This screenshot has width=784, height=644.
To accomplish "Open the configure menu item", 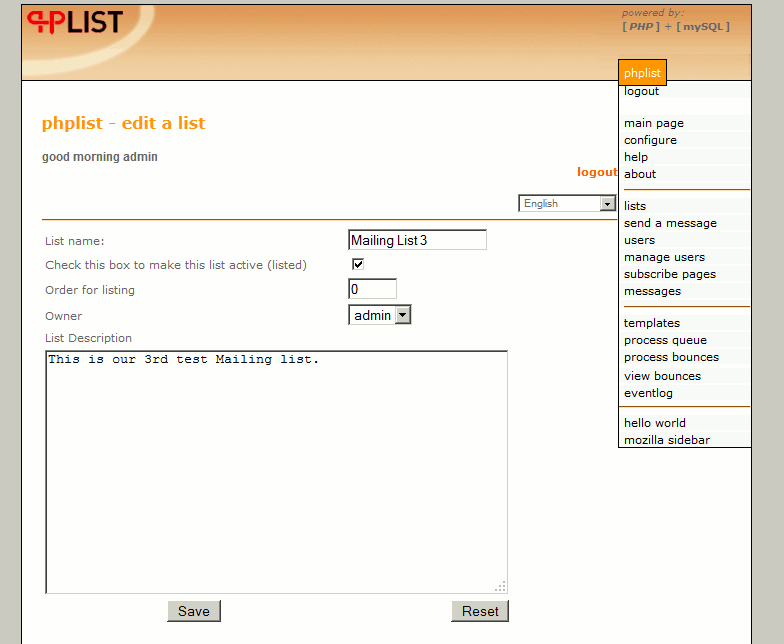I will [x=650, y=140].
